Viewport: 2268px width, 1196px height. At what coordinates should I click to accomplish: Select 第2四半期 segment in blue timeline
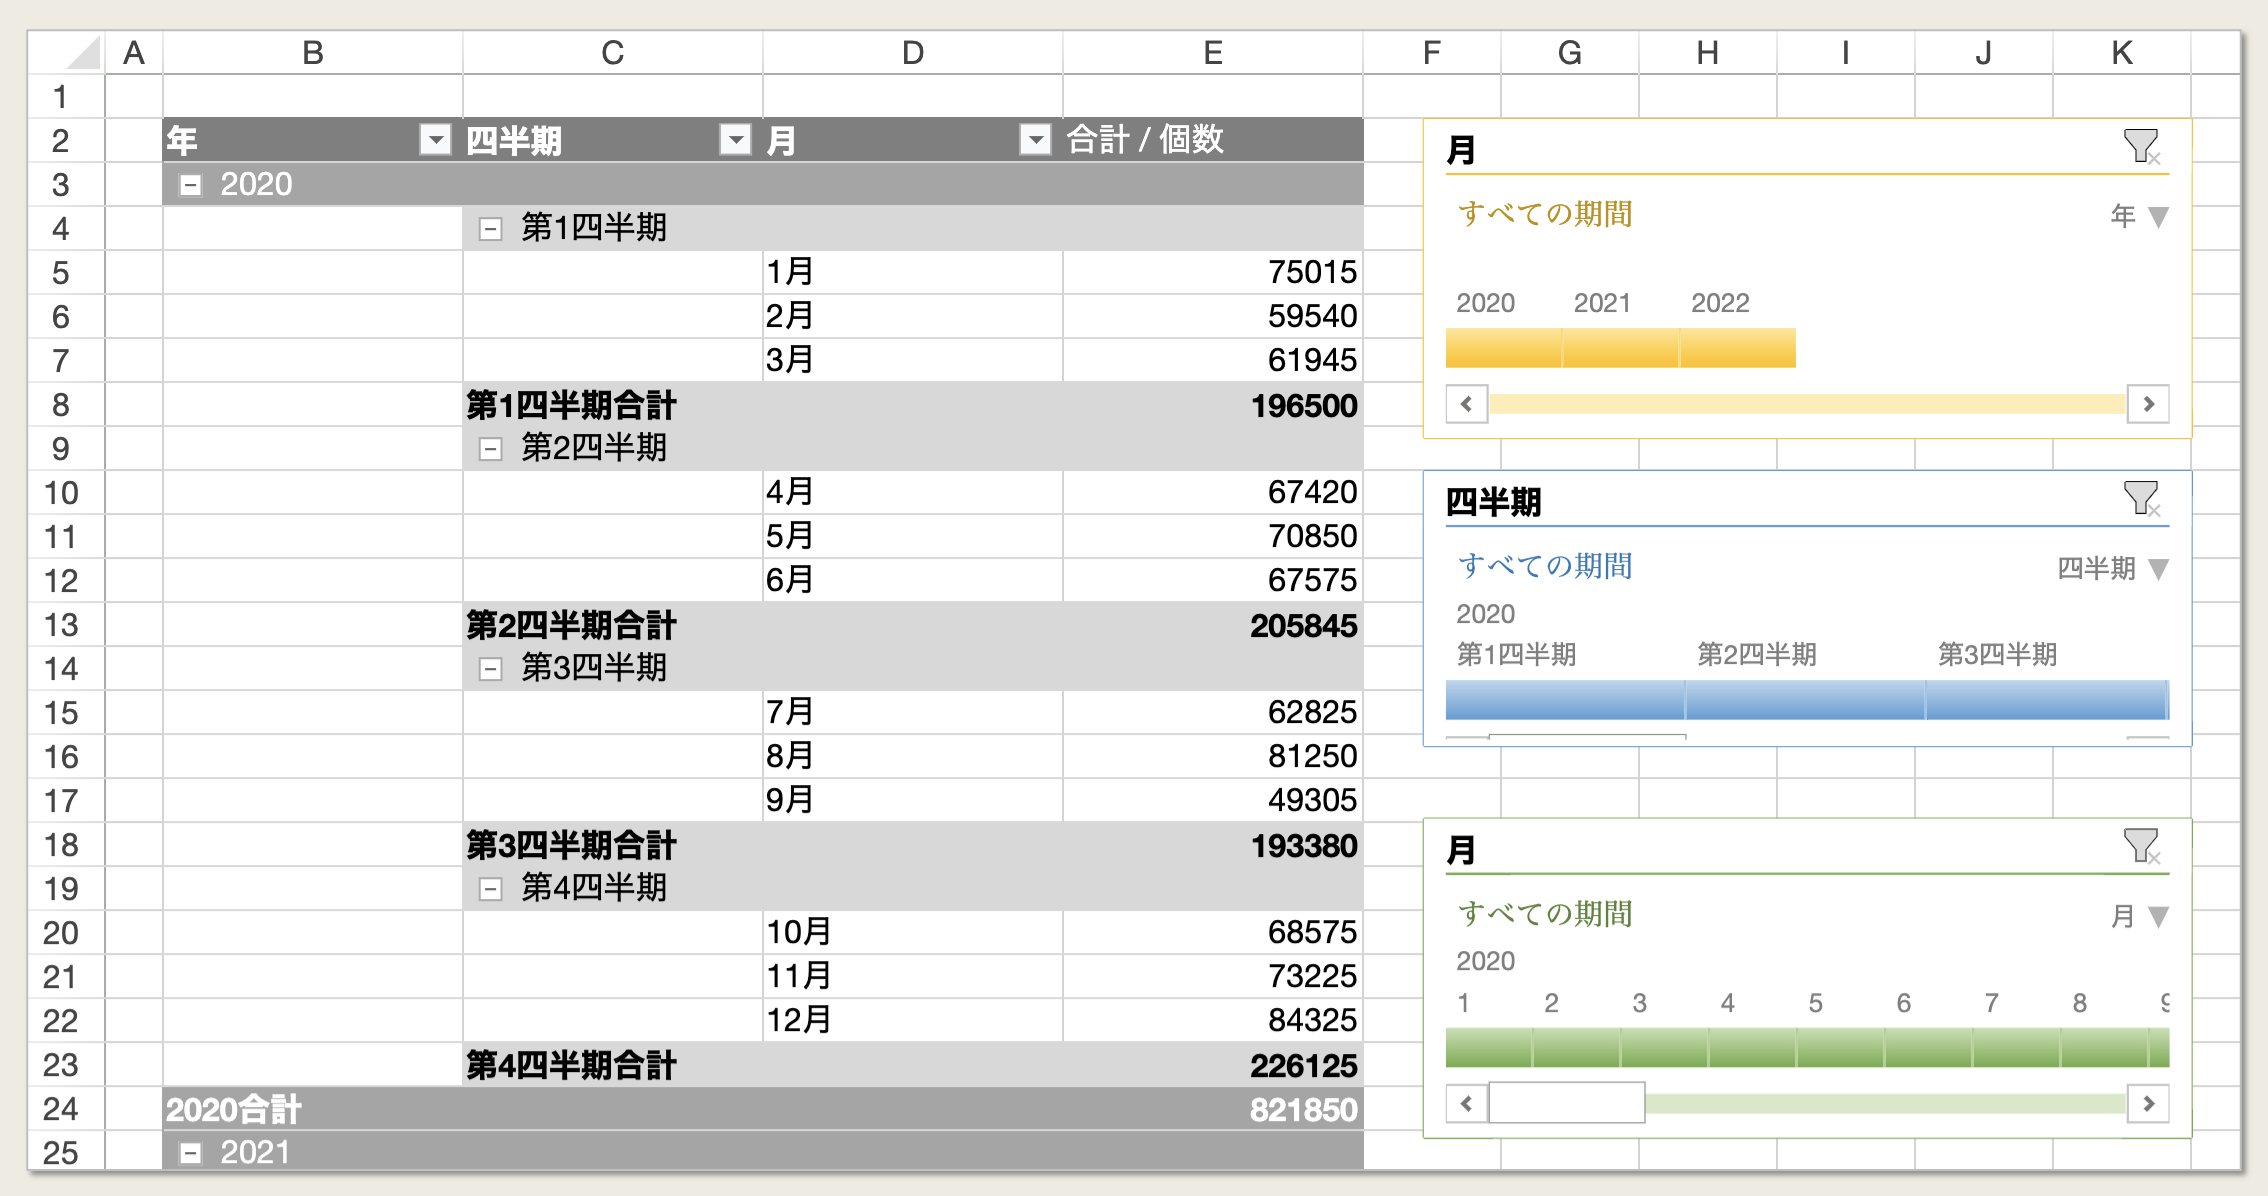point(1805,700)
